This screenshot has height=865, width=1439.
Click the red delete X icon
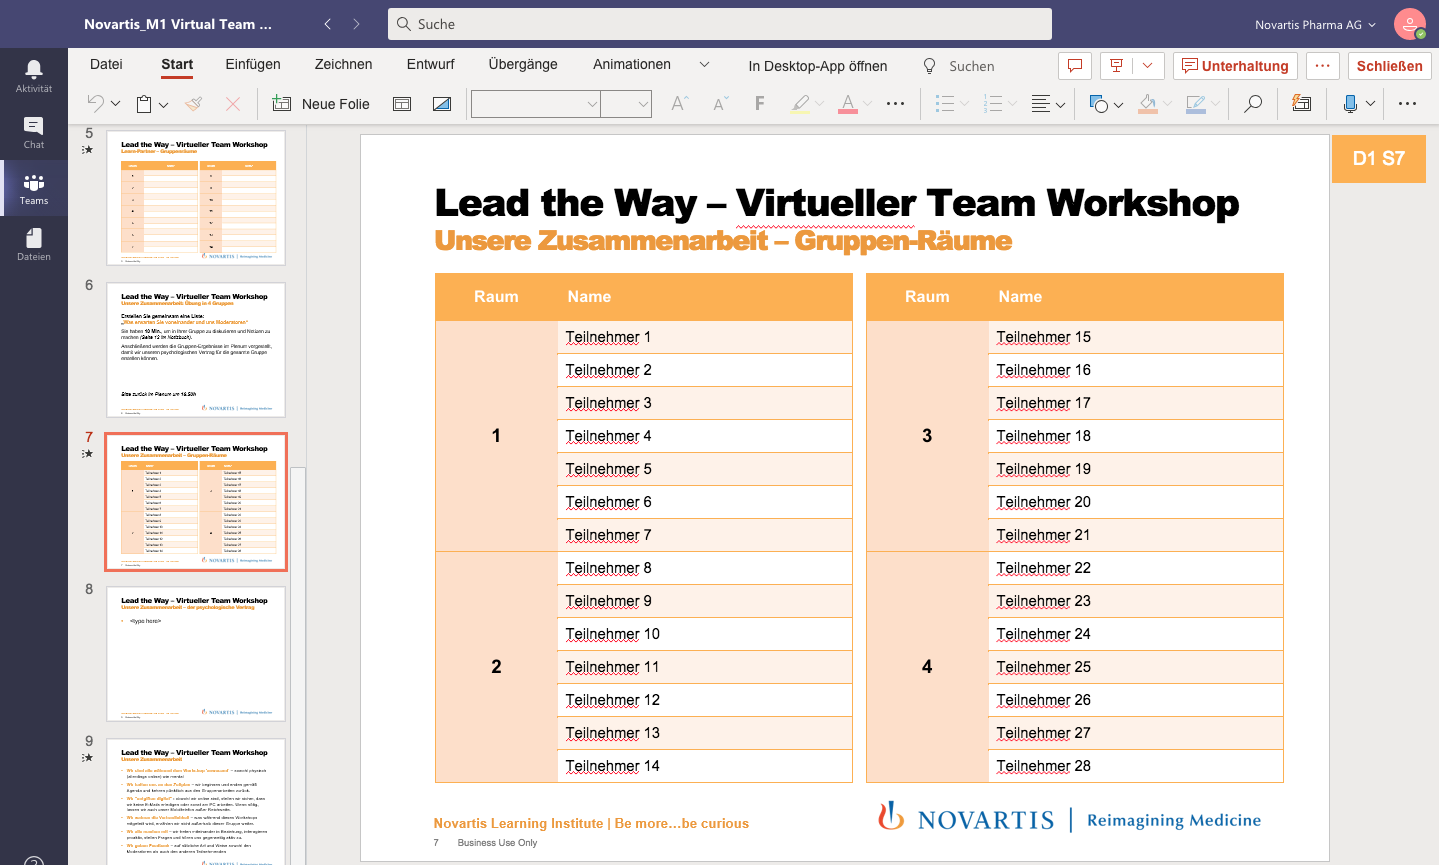[x=233, y=103]
